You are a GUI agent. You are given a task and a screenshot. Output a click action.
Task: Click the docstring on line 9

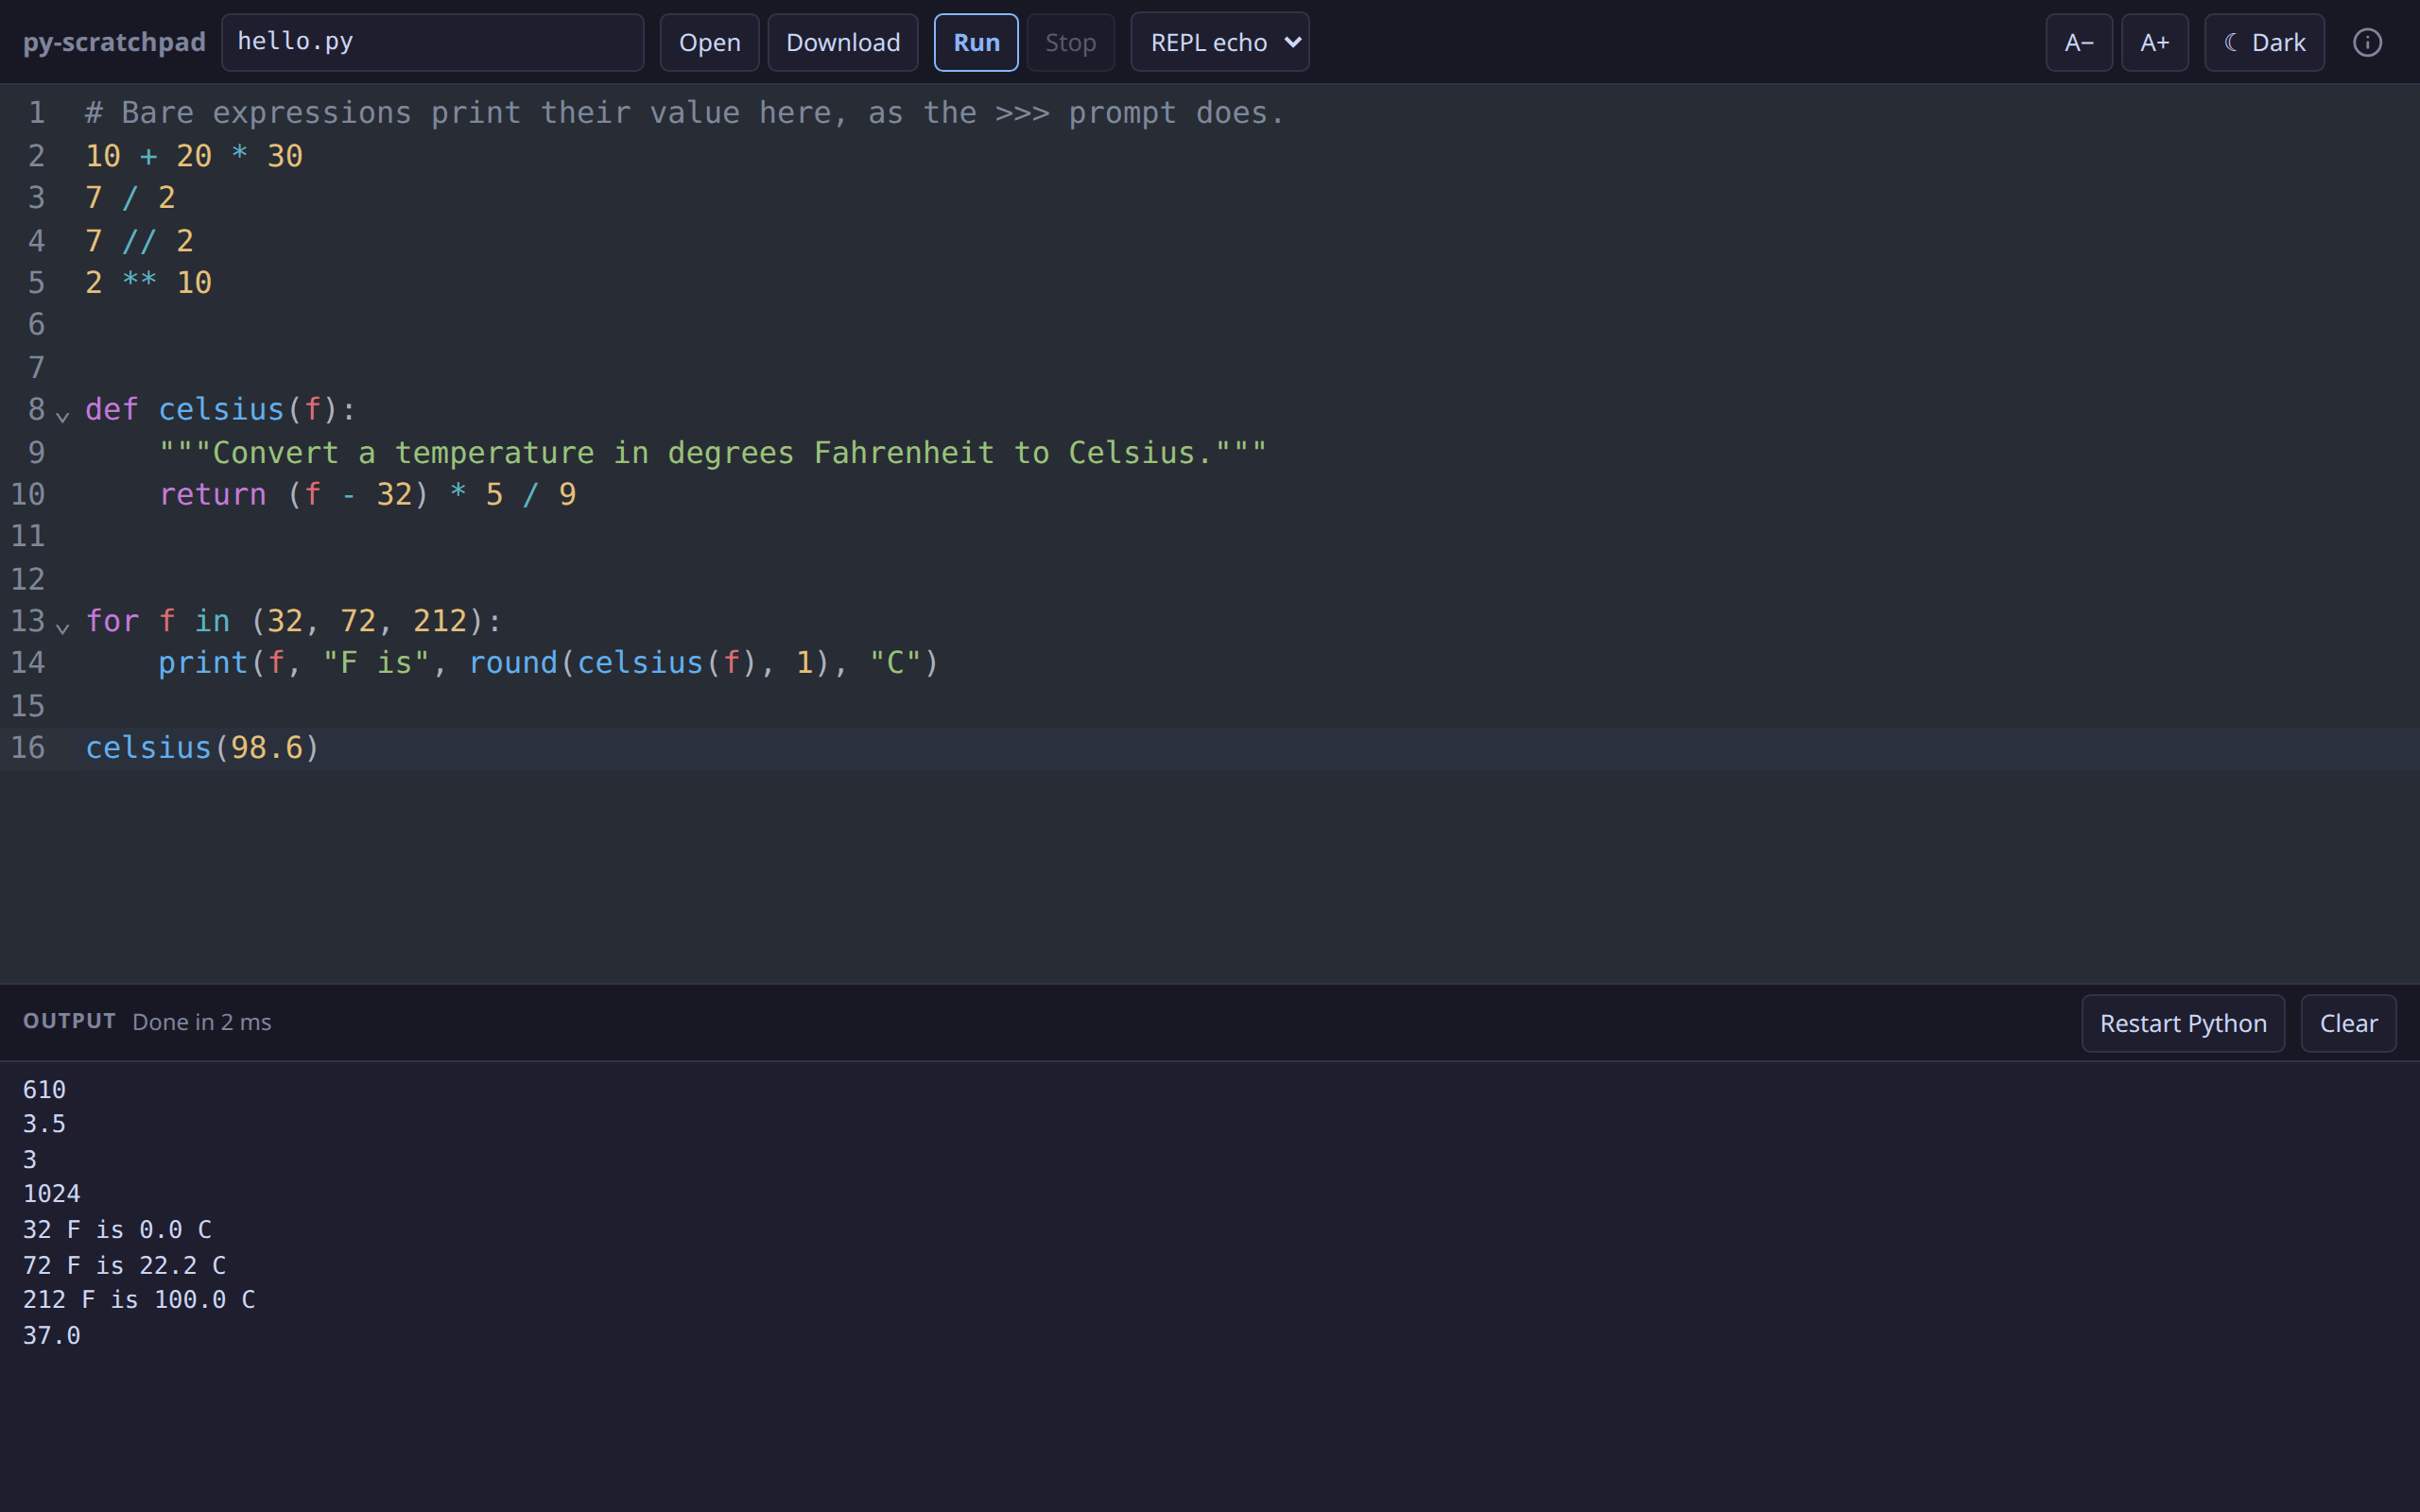click(x=713, y=453)
